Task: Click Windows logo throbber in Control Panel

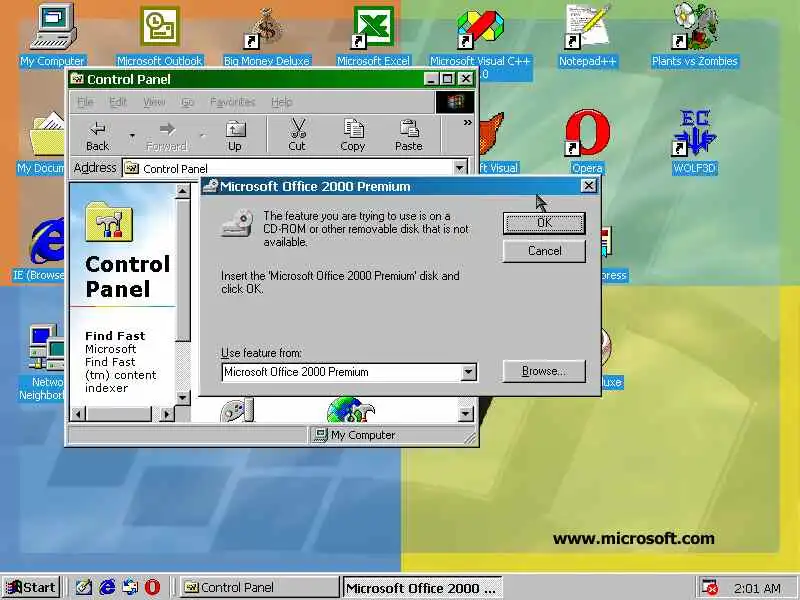Action: coord(455,102)
